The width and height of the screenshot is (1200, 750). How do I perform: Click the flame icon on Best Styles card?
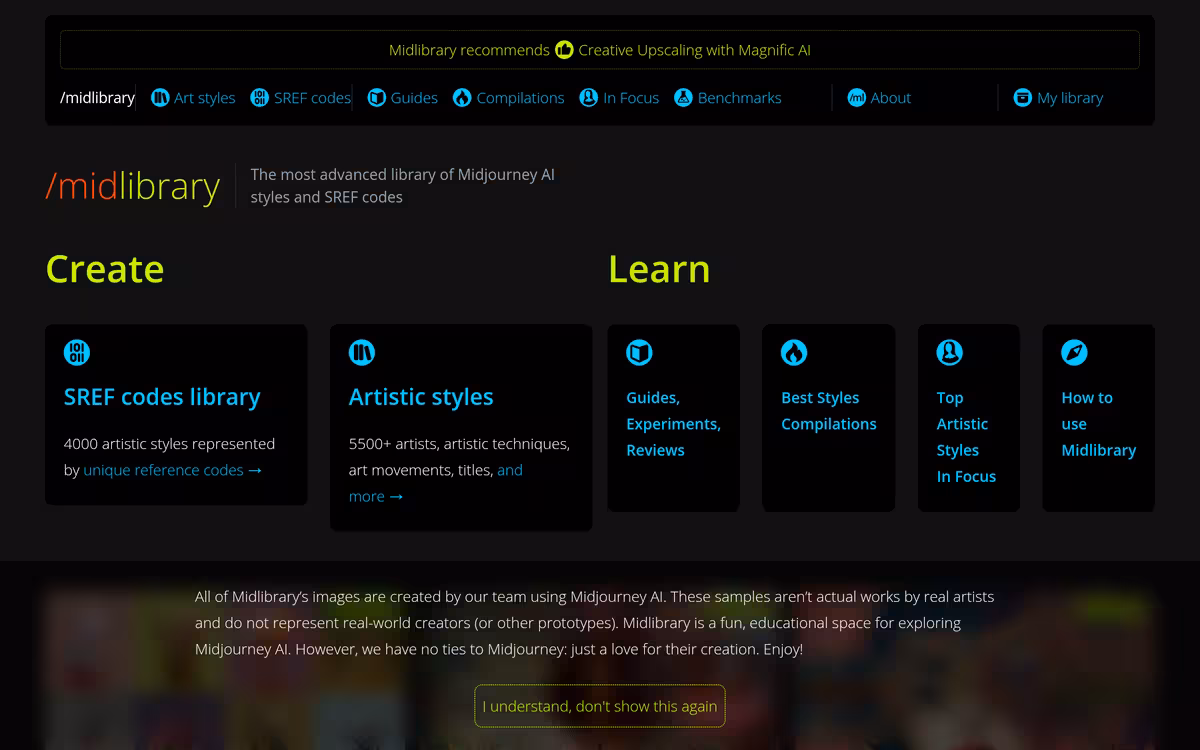click(794, 352)
